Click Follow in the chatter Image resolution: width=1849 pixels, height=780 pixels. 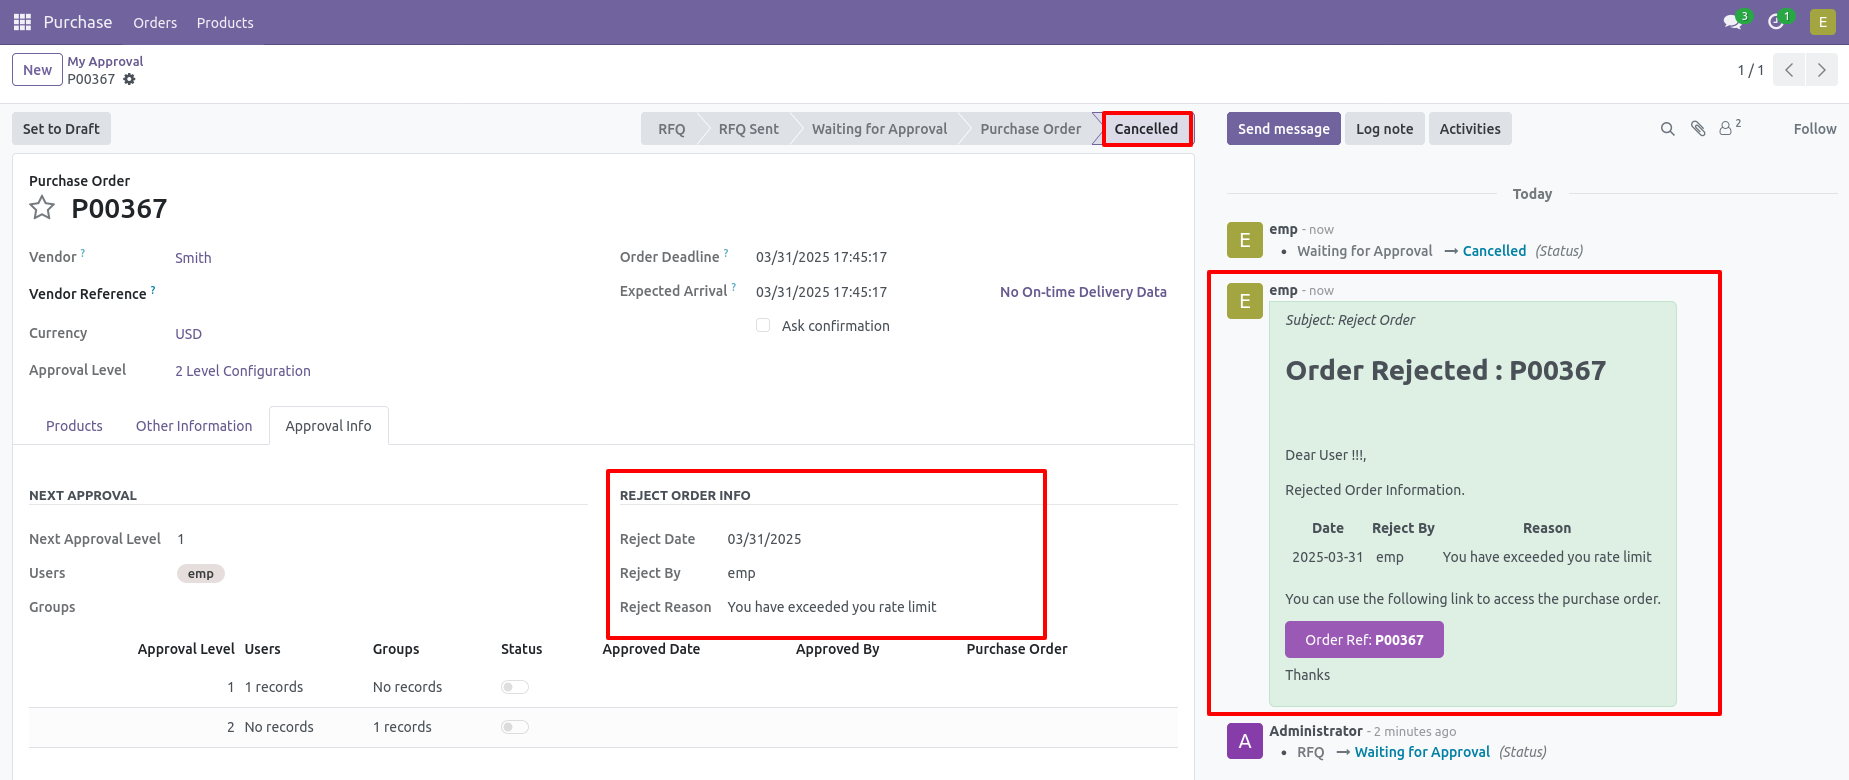[x=1814, y=129]
